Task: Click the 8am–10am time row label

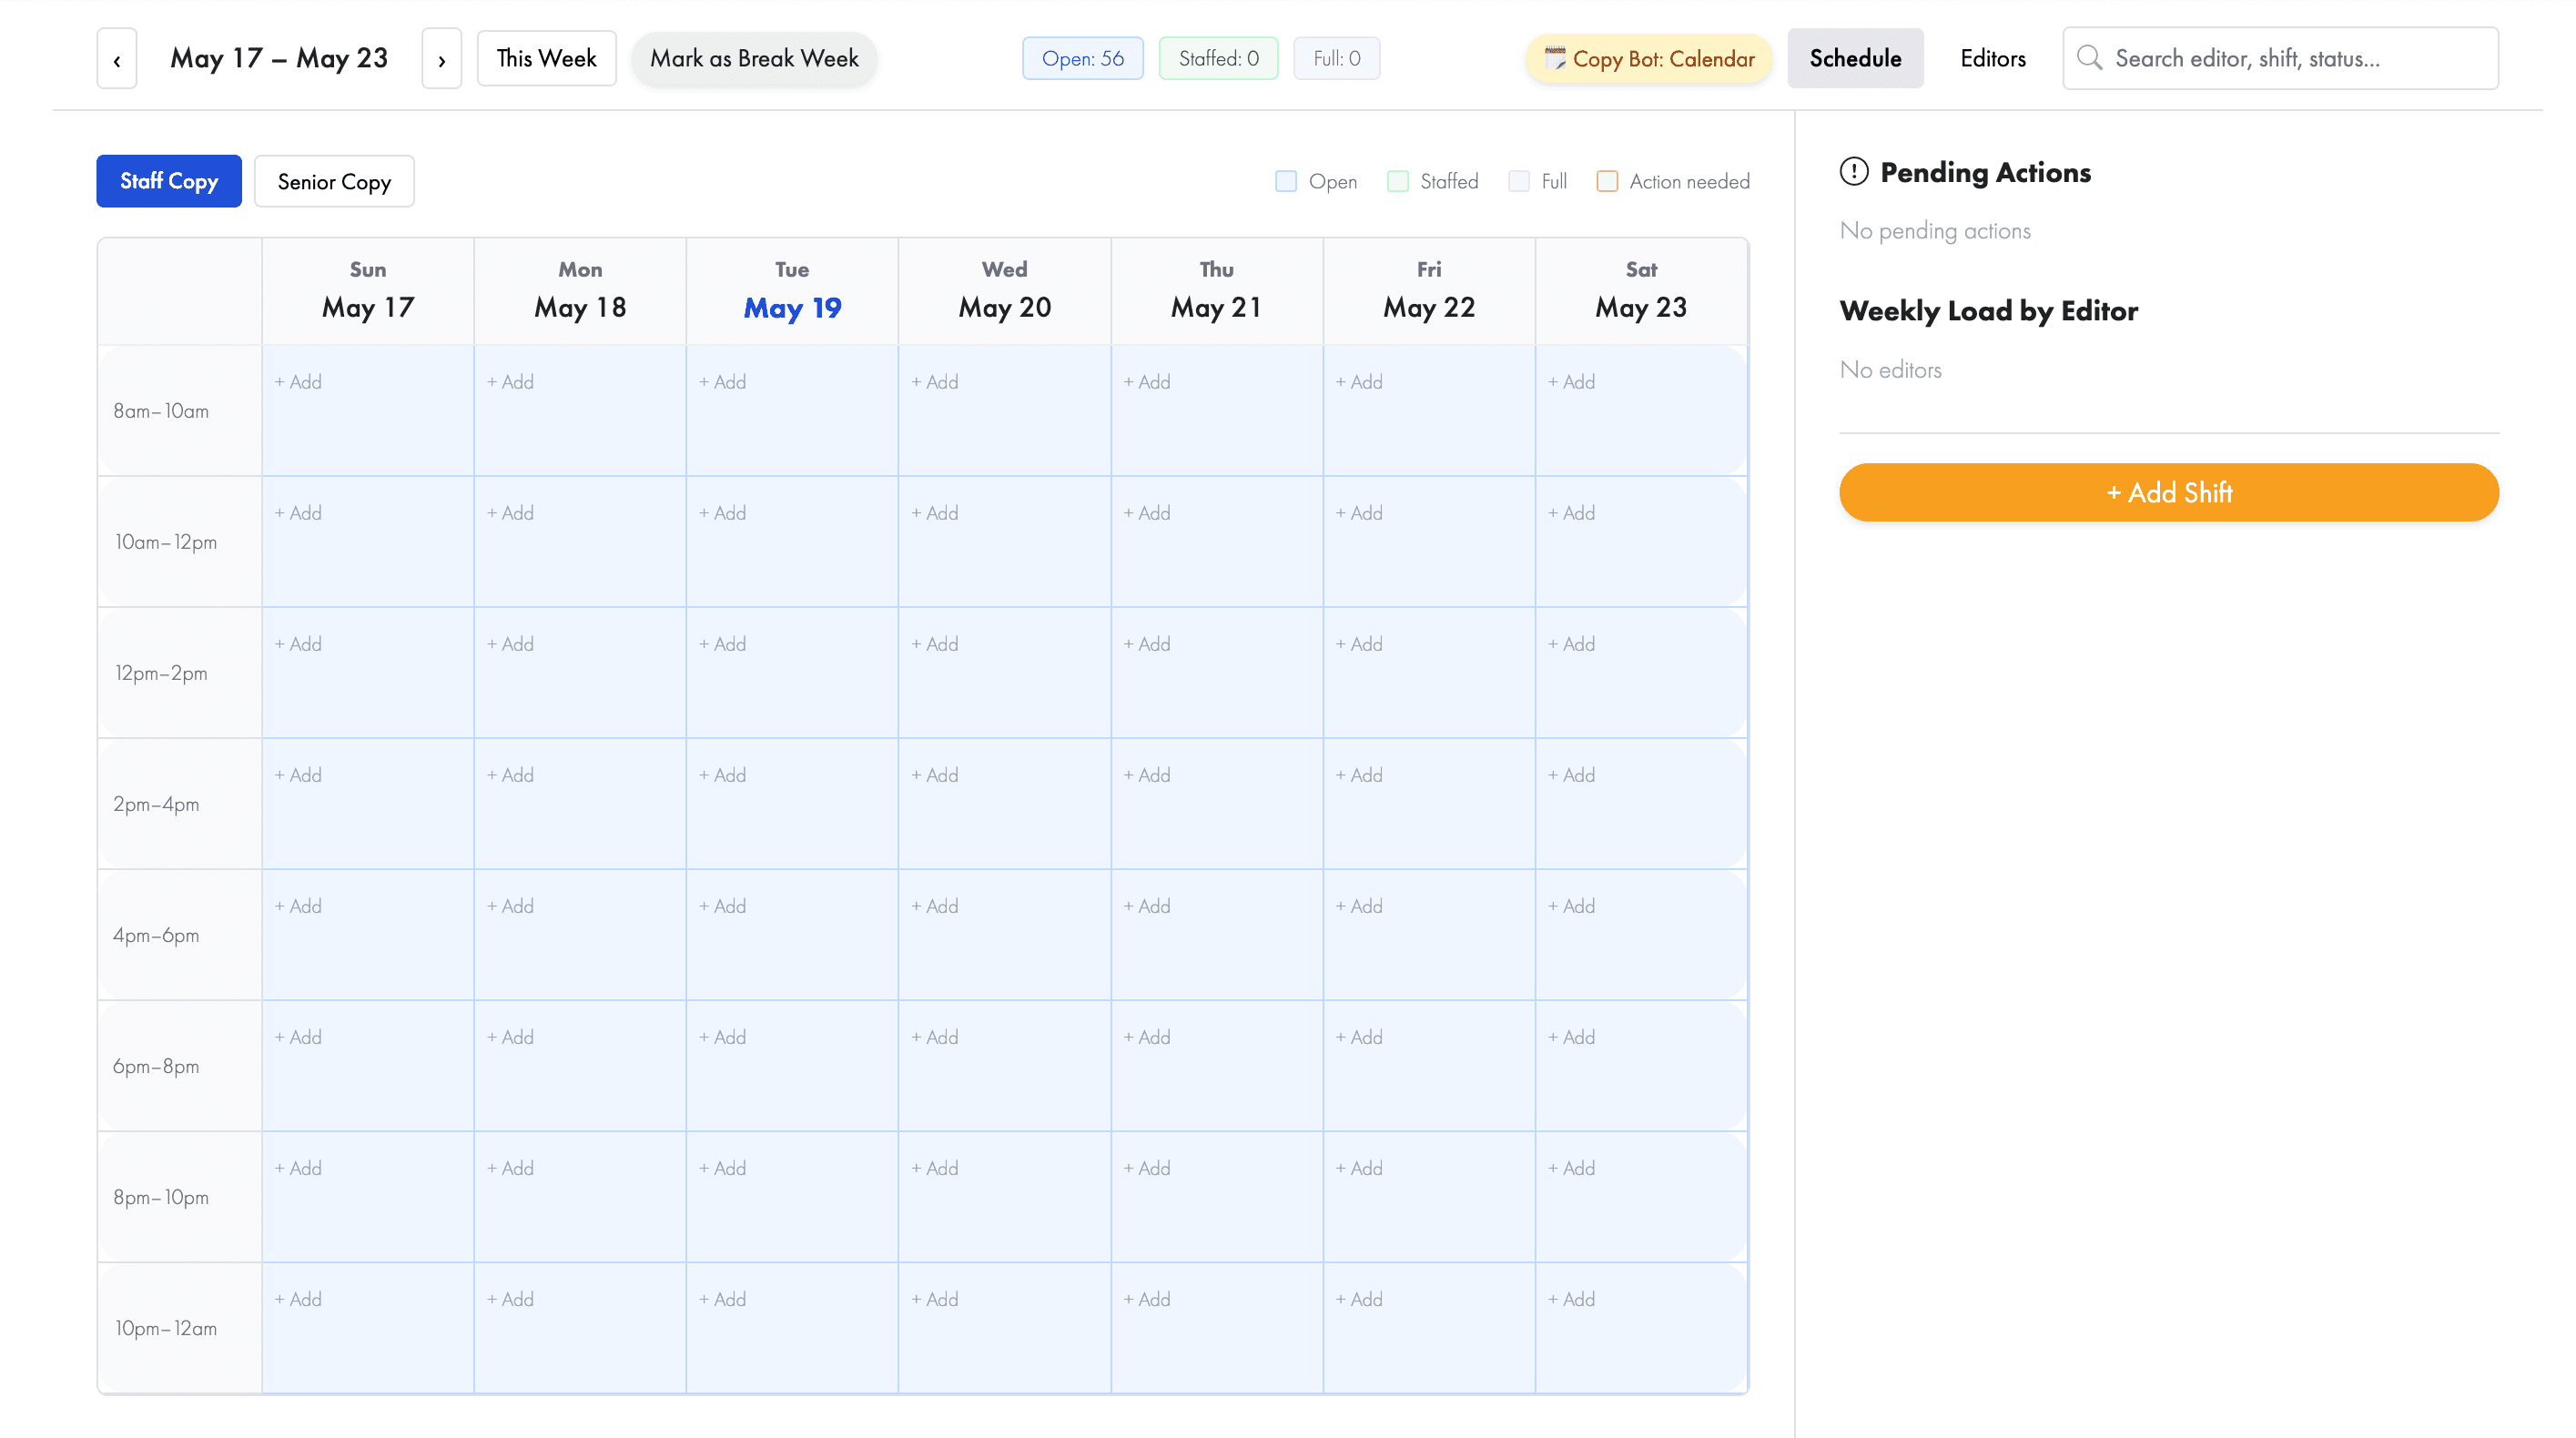Action: (161, 411)
